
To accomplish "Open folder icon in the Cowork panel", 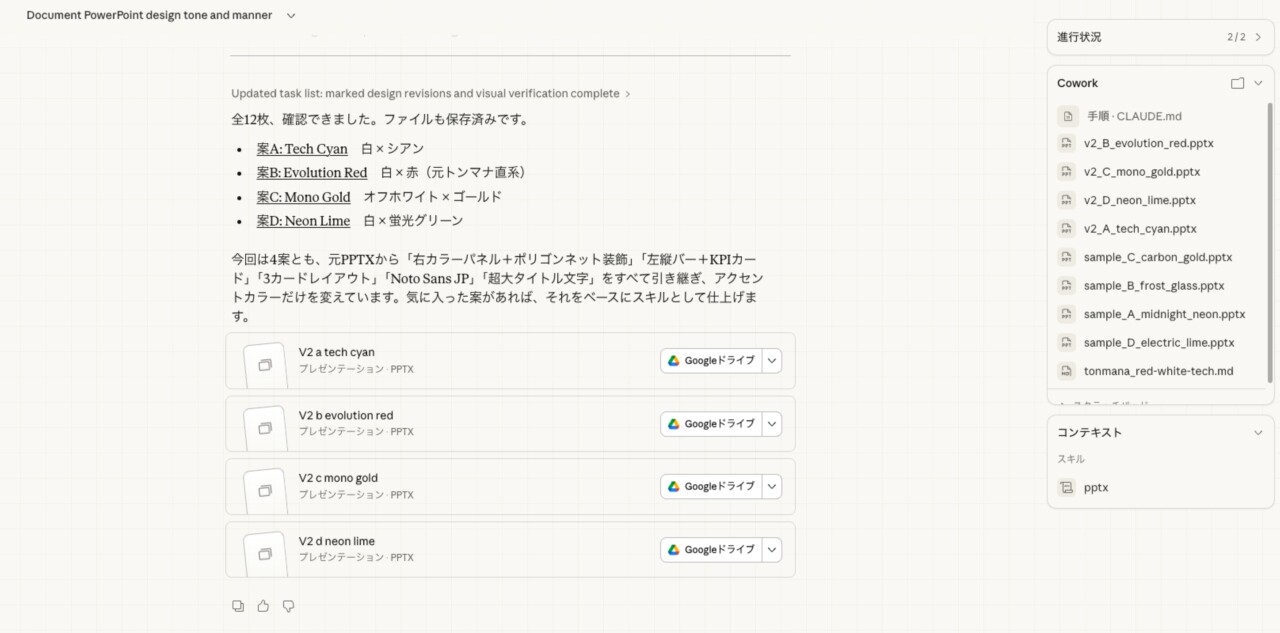I will [x=1237, y=83].
